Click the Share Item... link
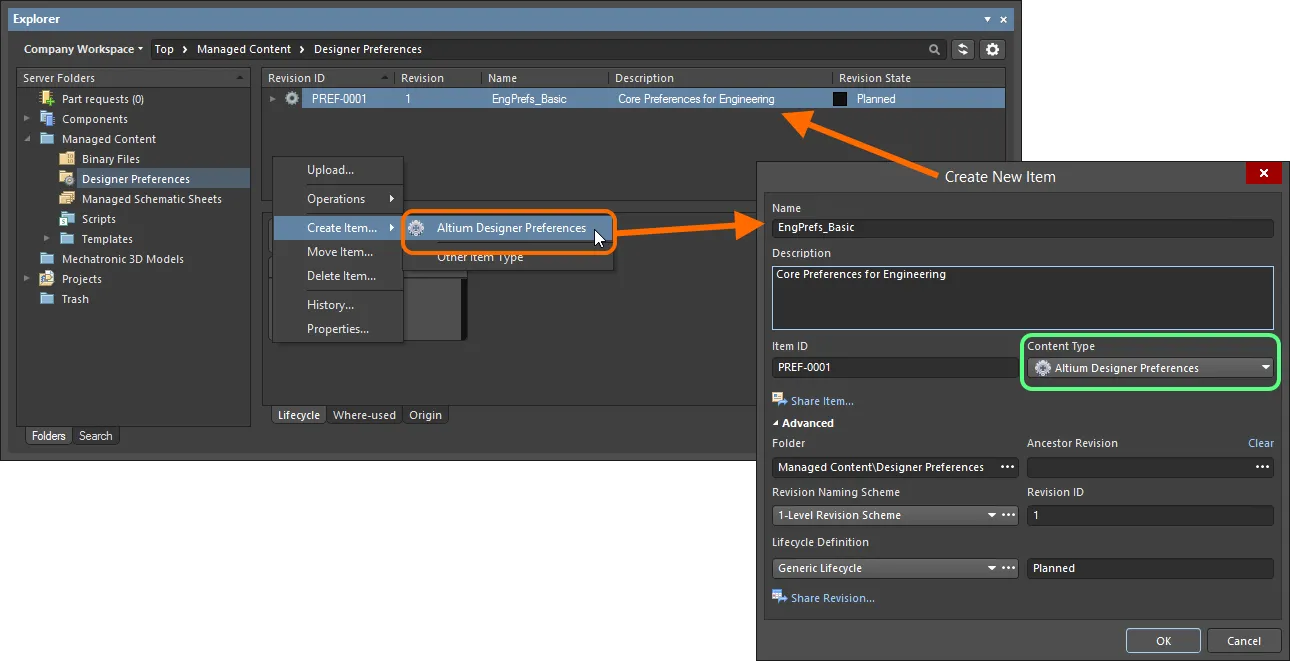The image size is (1290, 661). tap(822, 401)
